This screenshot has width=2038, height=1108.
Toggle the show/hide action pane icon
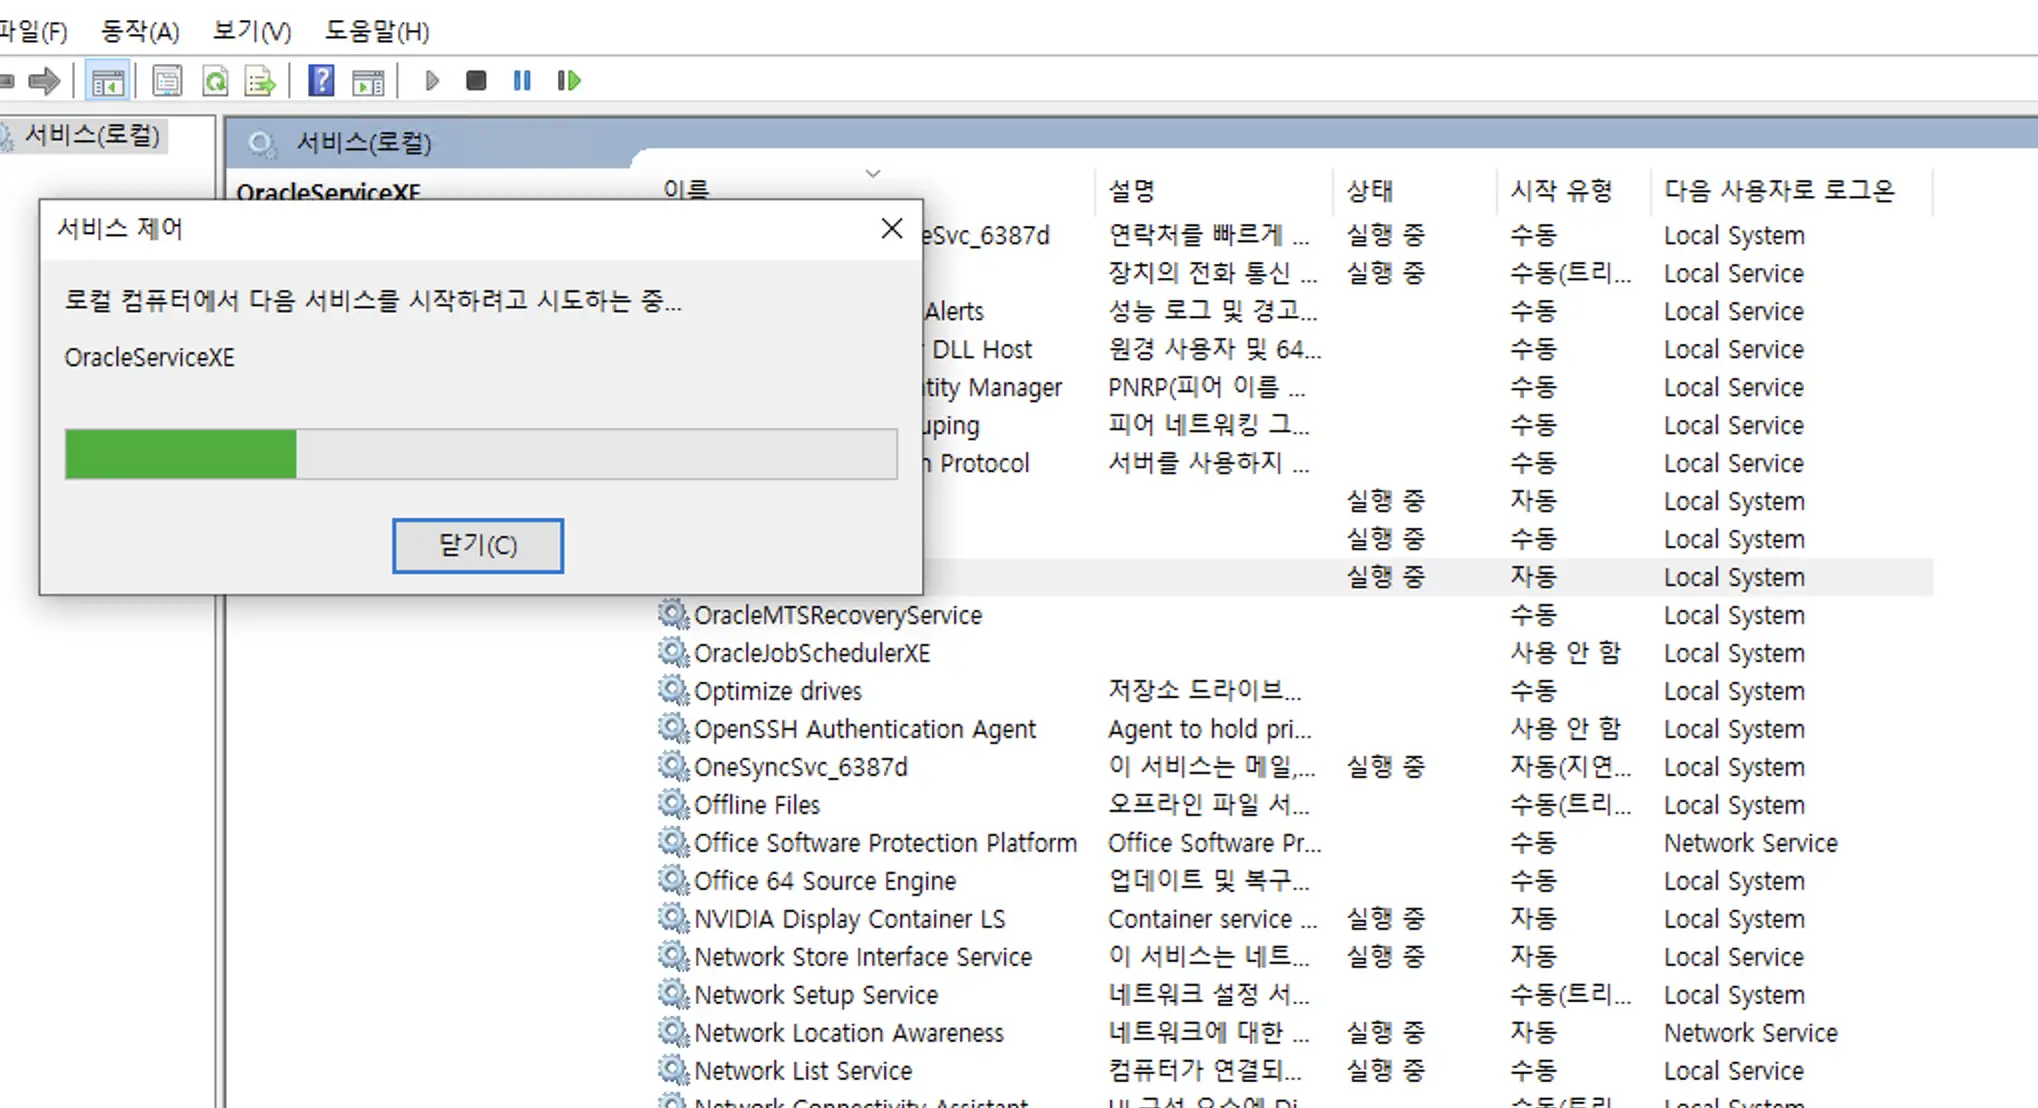coord(368,81)
